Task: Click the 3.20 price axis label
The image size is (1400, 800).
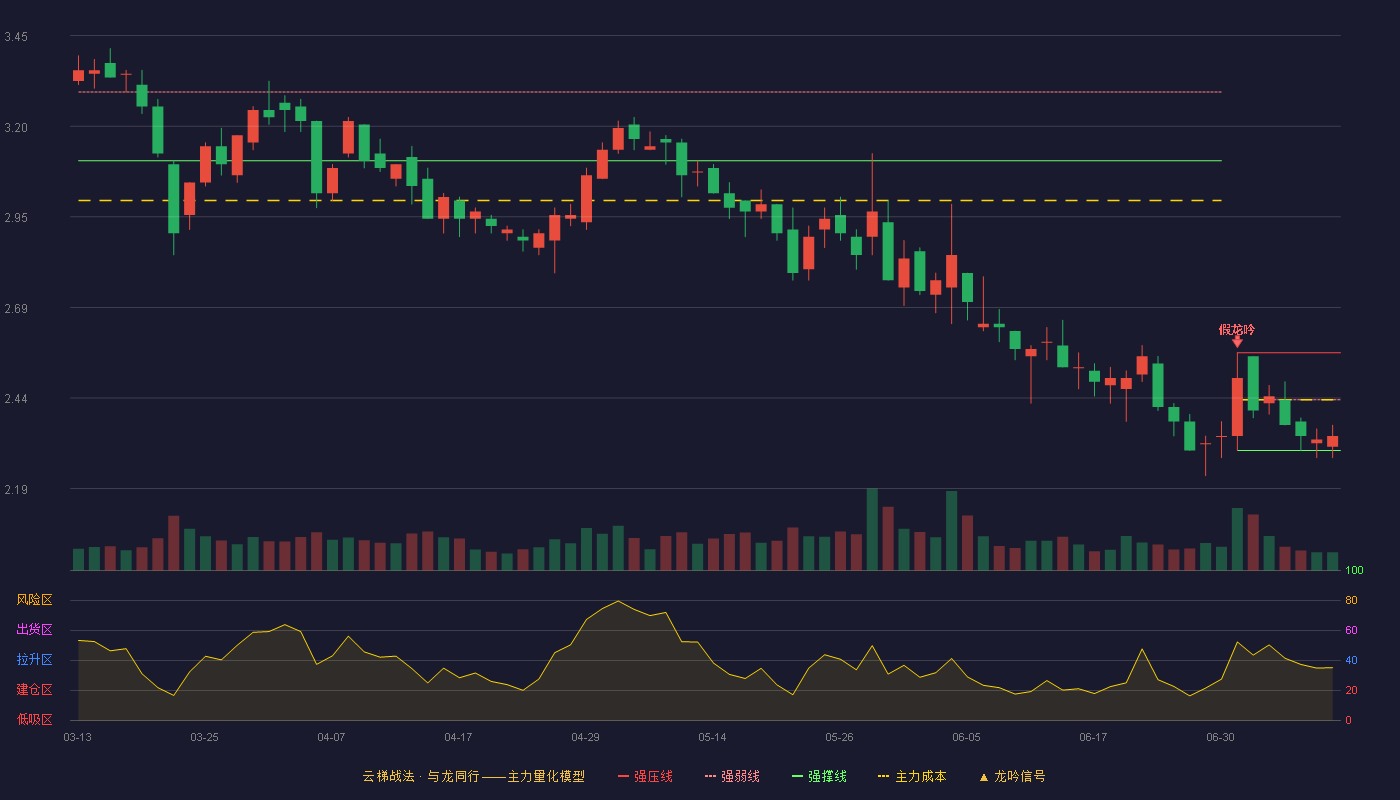Action: [x=16, y=128]
